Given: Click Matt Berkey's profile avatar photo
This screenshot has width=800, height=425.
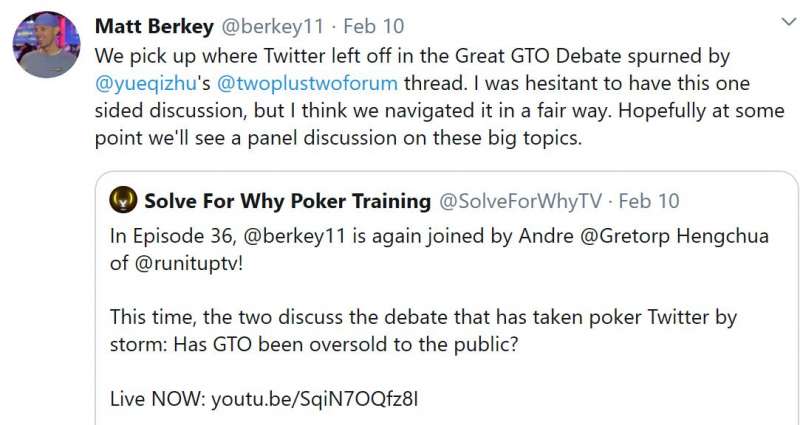Looking at the screenshot, I should tap(46, 44).
